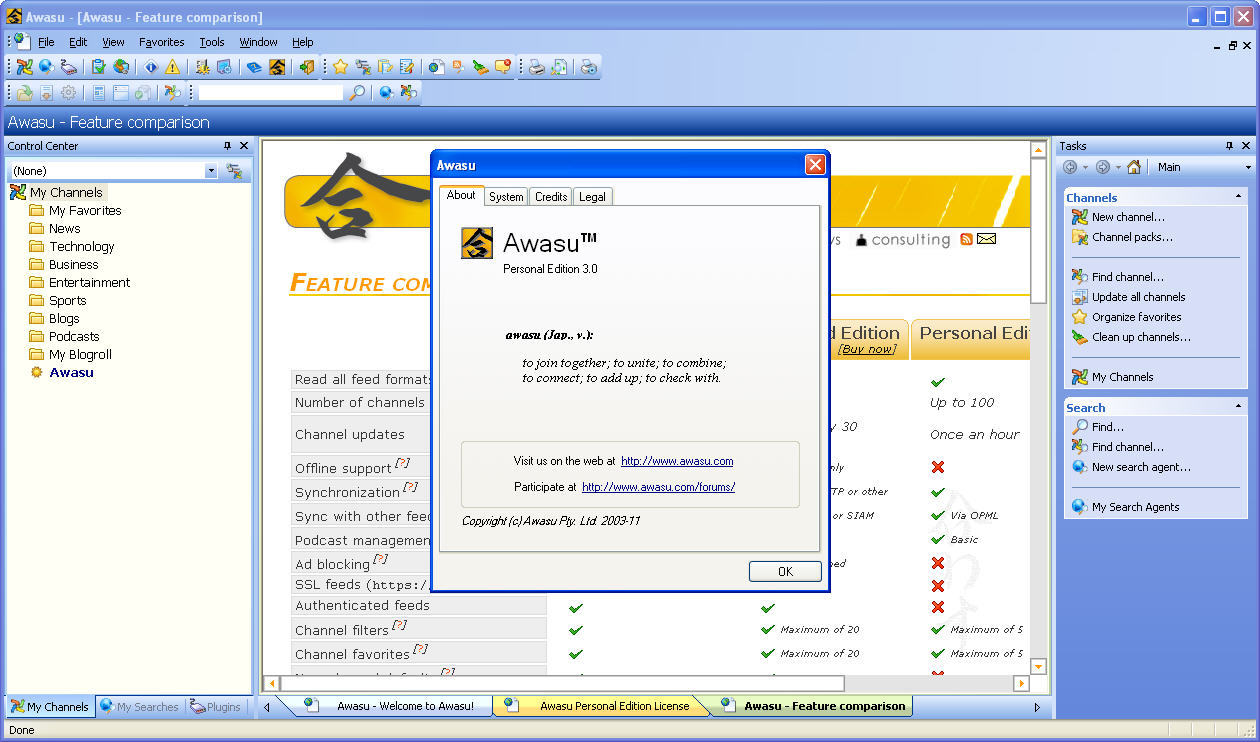Click the orange RSS feed toolbar icon
The width and height of the screenshot is (1260, 742).
pos(459,67)
